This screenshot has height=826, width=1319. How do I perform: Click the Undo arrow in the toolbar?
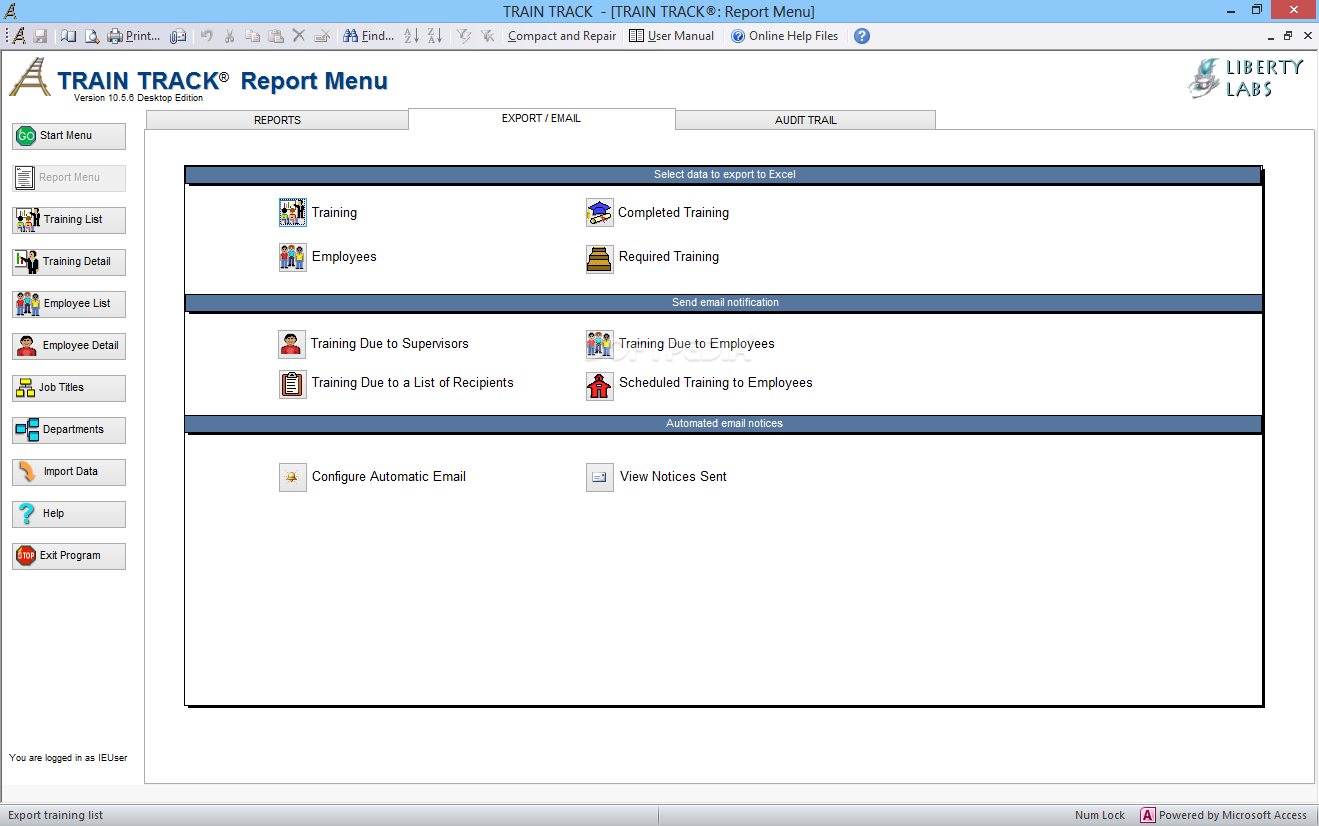coord(206,36)
